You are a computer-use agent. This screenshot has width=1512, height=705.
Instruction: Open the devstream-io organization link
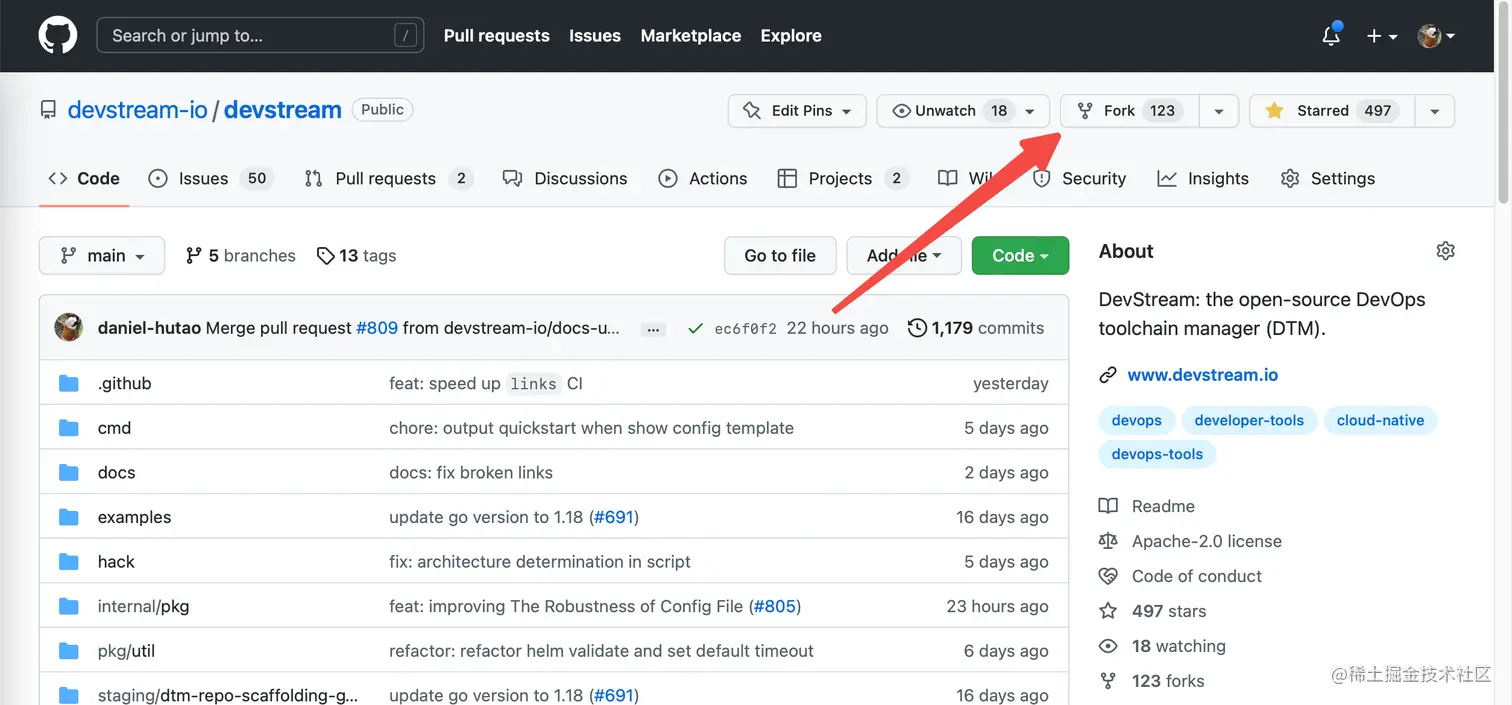137,110
